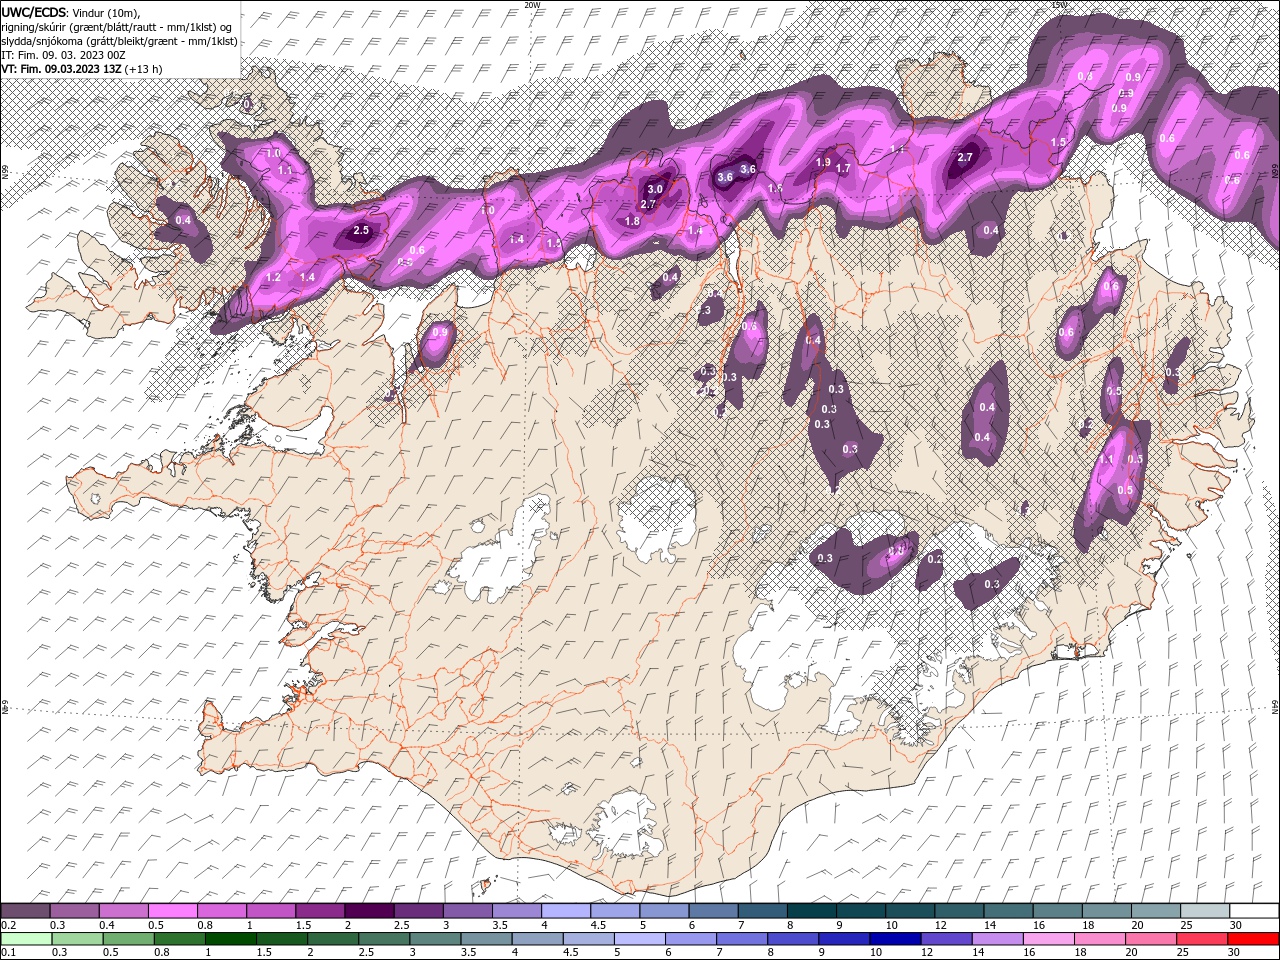Screen dimensions: 1280x960
Task: Click the '1.9' precipitation value on the map
Action: (x=823, y=162)
